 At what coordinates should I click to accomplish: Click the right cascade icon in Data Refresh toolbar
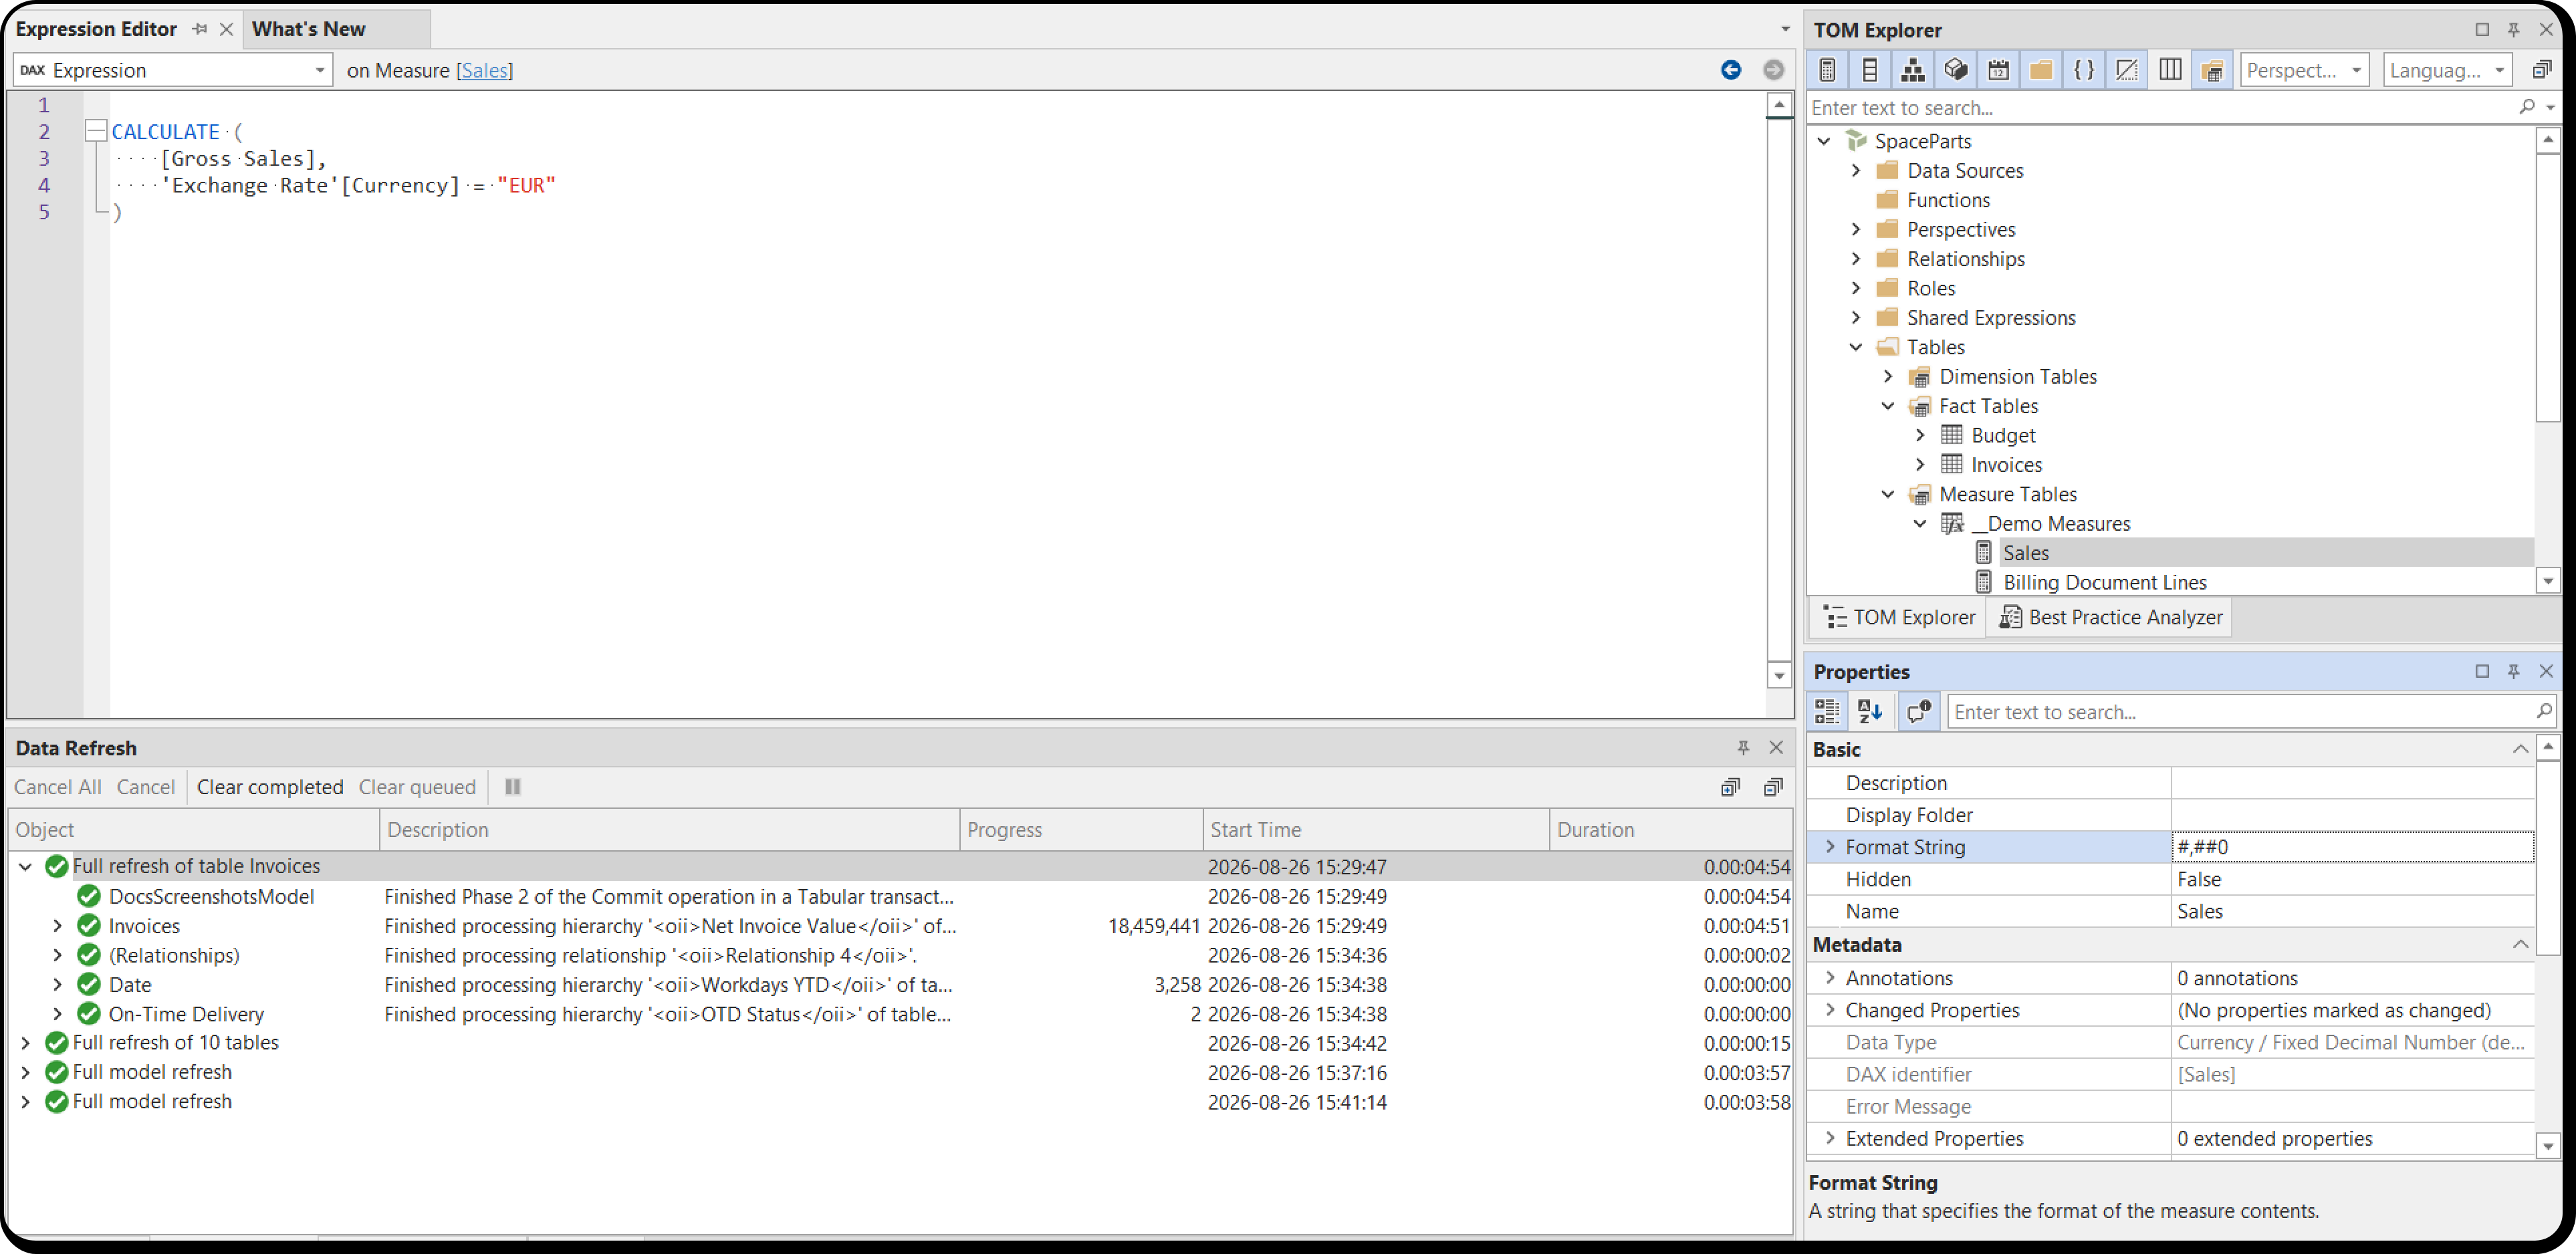pos(1773,787)
